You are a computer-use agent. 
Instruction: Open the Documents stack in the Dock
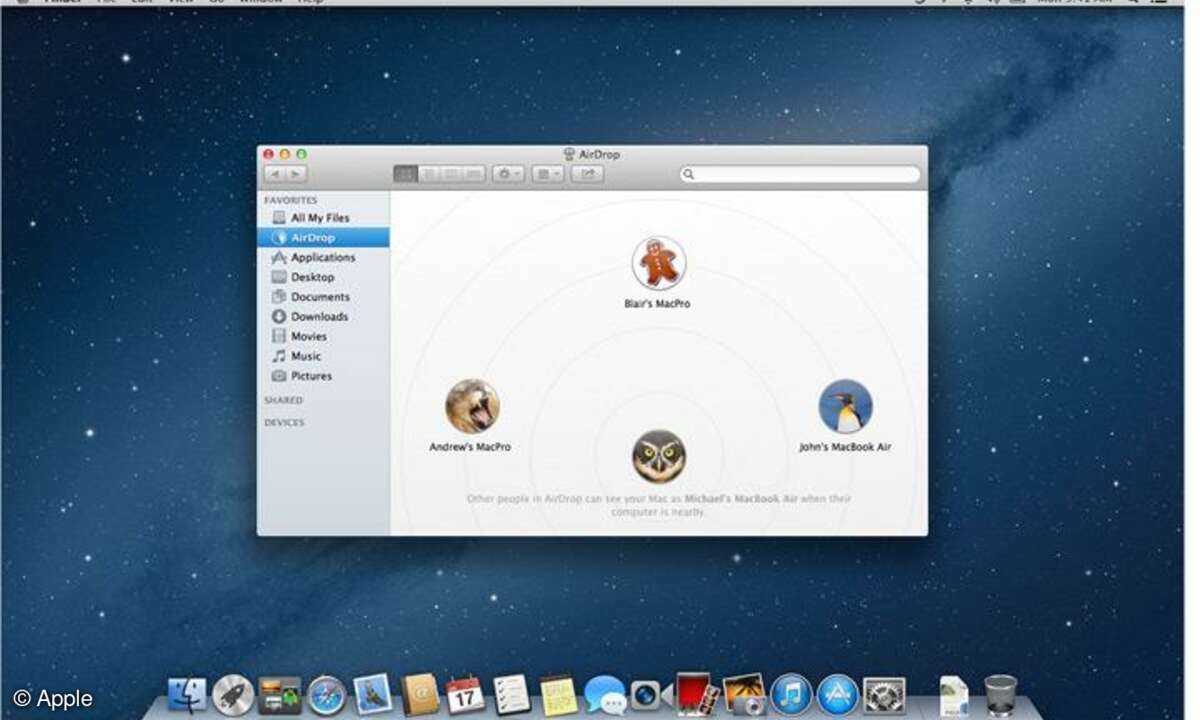pos(953,696)
